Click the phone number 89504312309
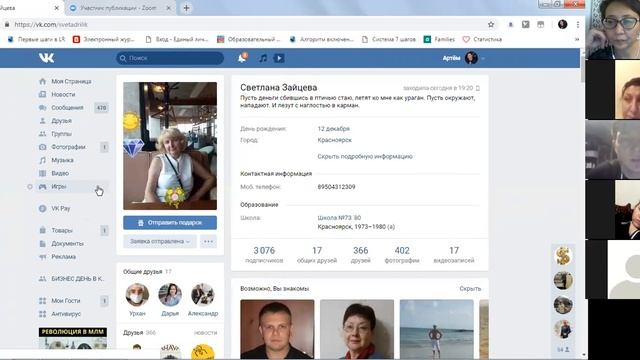Image resolution: width=640 pixels, height=360 pixels. 336,187
